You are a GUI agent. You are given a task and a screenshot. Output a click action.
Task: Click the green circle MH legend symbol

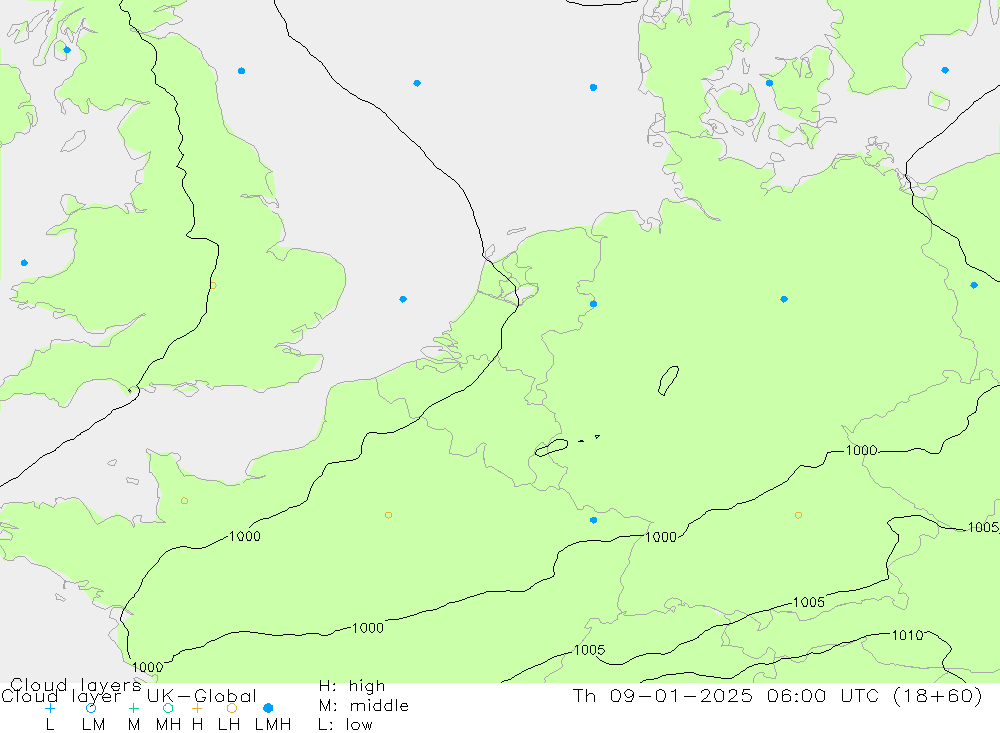[168, 708]
